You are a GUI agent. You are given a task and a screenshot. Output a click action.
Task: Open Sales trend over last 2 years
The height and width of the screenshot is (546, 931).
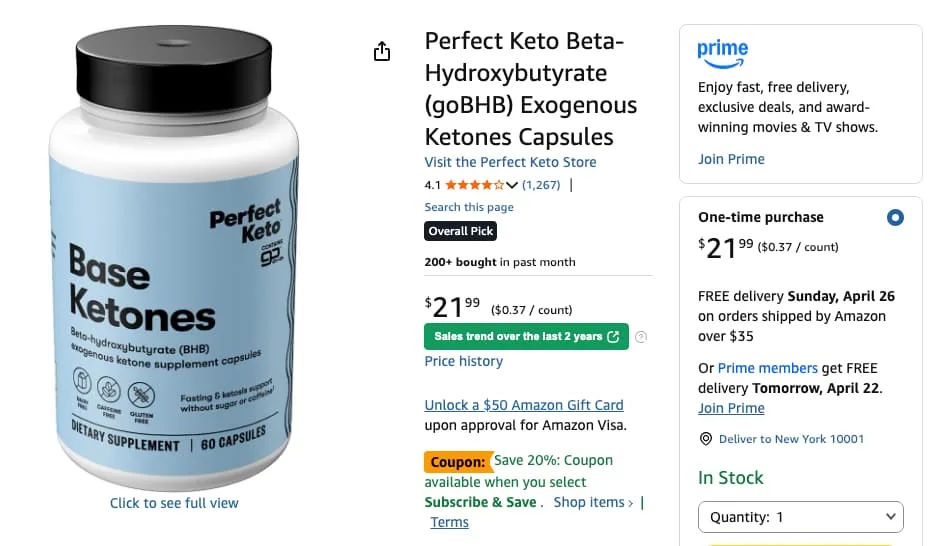[526, 336]
